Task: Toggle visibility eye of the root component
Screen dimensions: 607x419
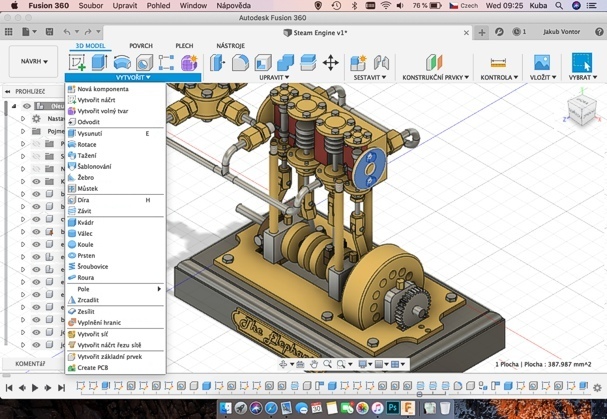Action: click(x=27, y=106)
